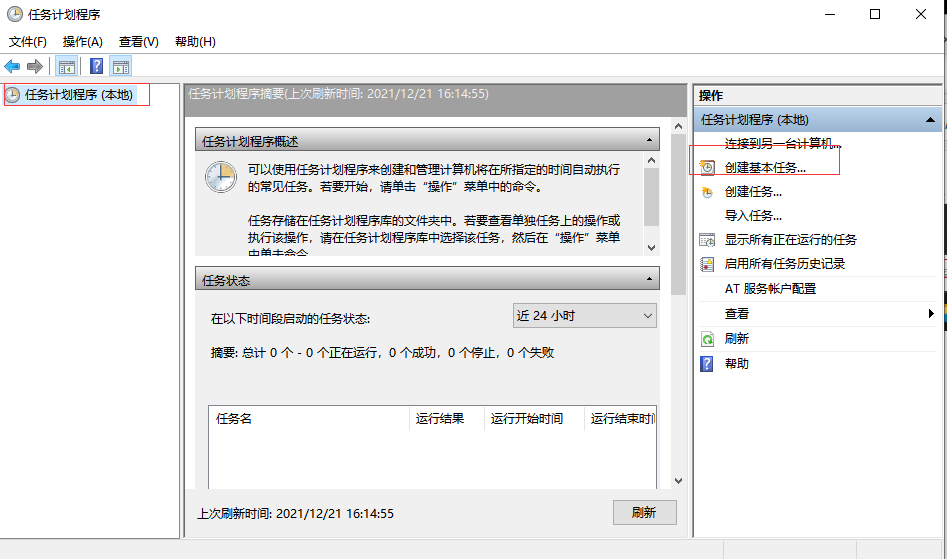Click the 创建基本任务 clock icon

click(x=707, y=167)
